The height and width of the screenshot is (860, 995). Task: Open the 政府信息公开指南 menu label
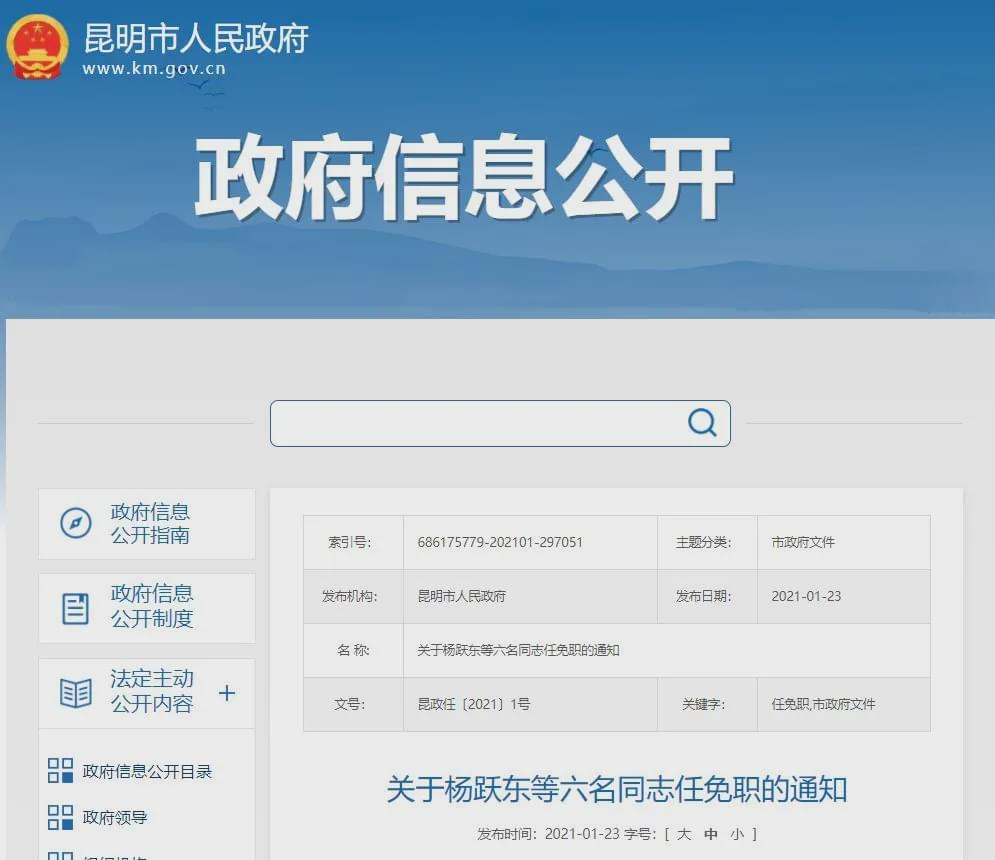pos(150,523)
